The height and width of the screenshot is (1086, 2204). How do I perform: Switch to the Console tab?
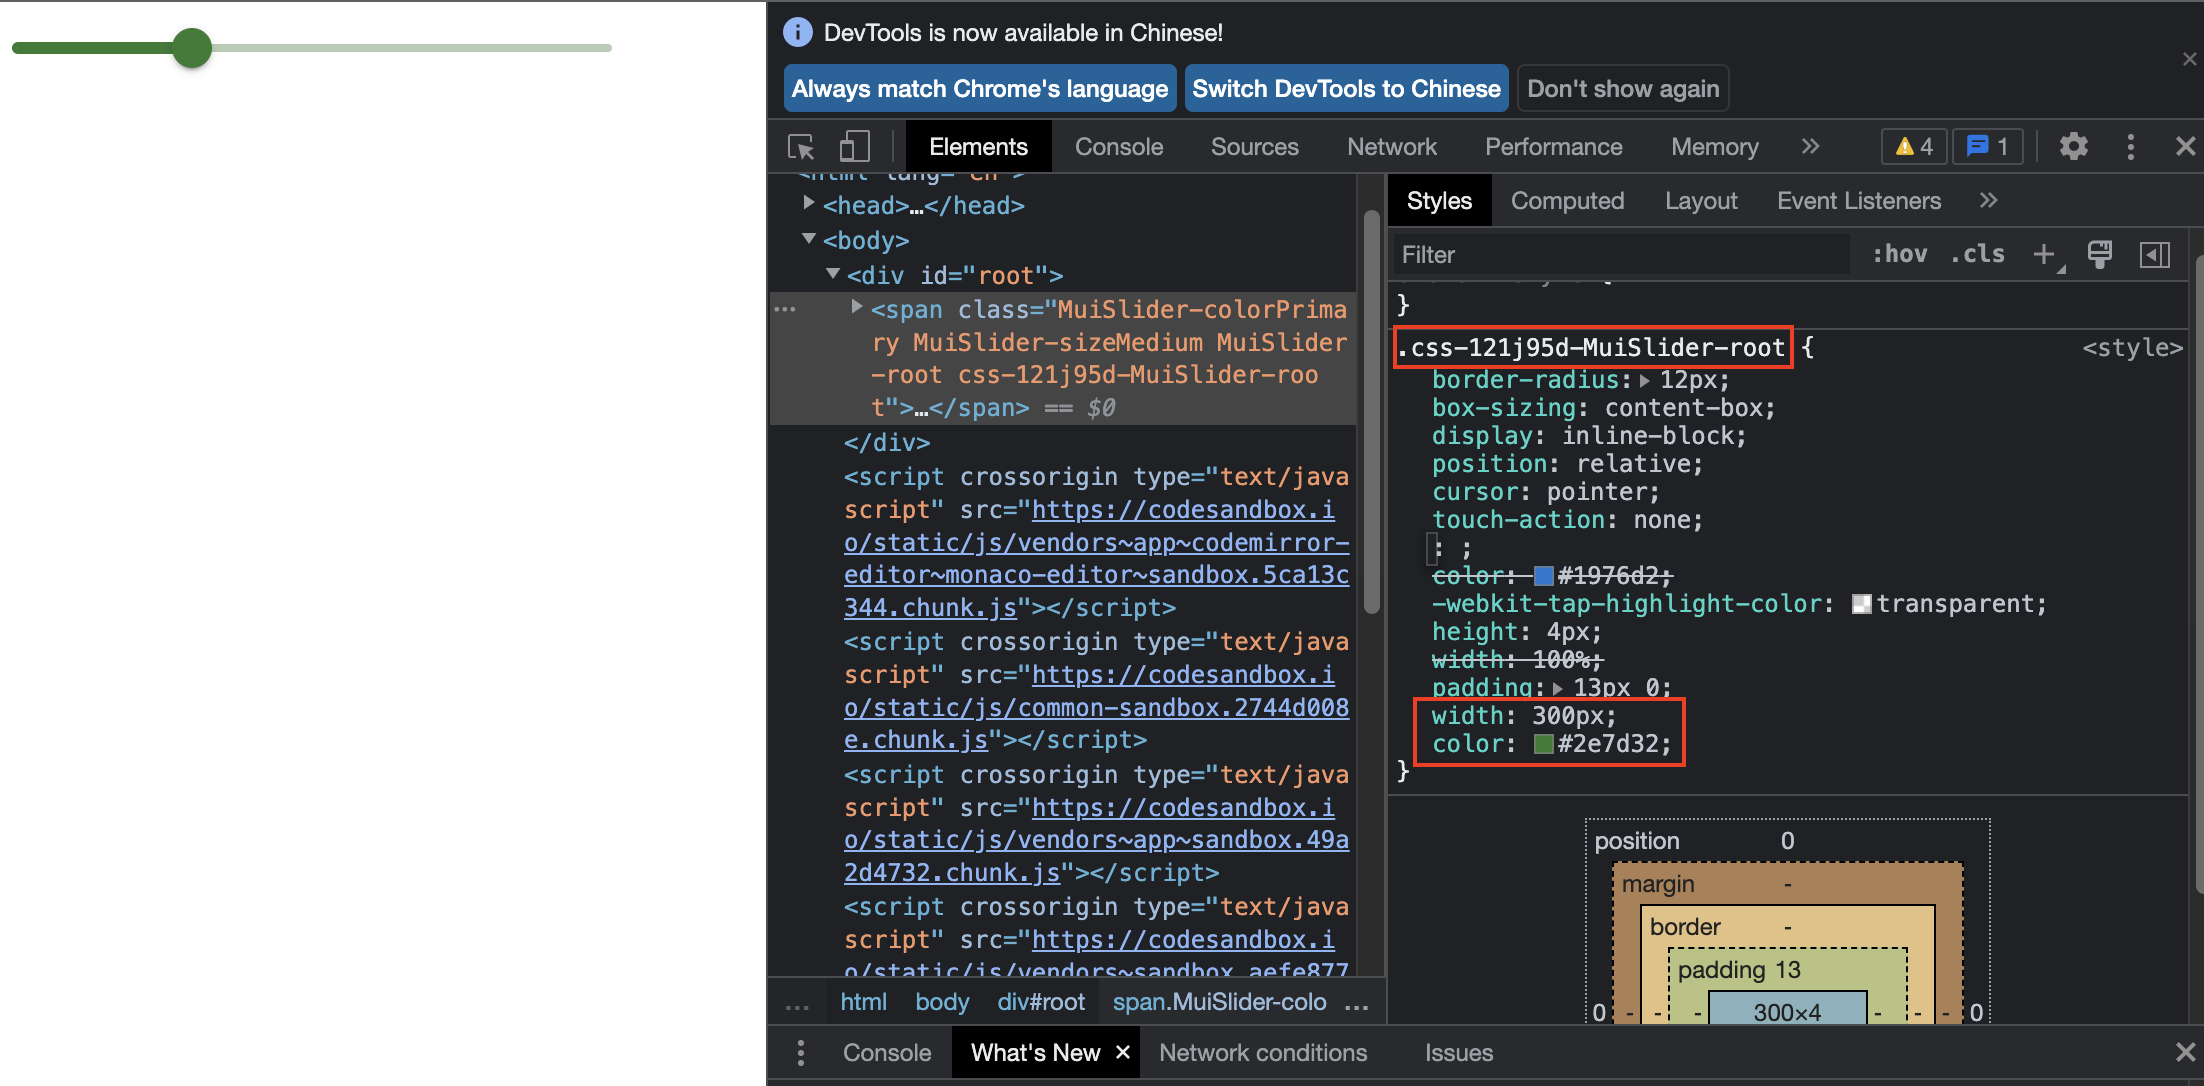[1116, 146]
